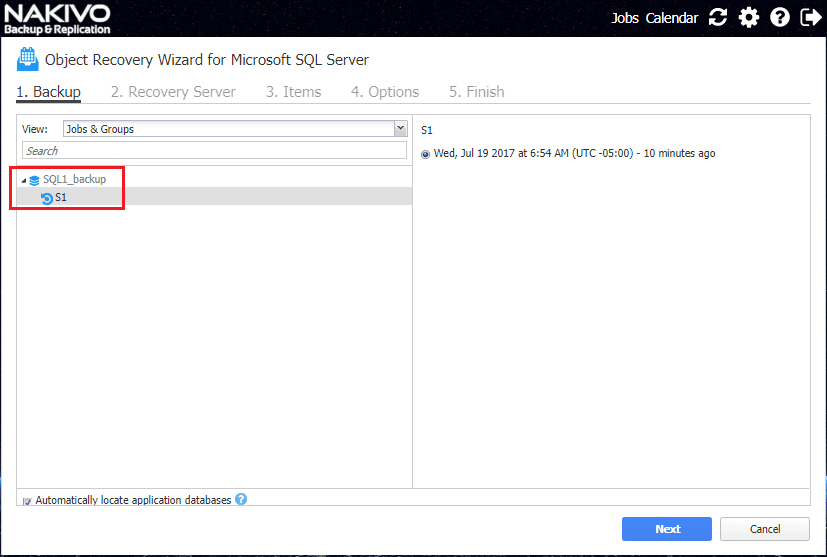Screen dimensions: 827x557
Task: Click the Next button
Action: (x=667, y=529)
